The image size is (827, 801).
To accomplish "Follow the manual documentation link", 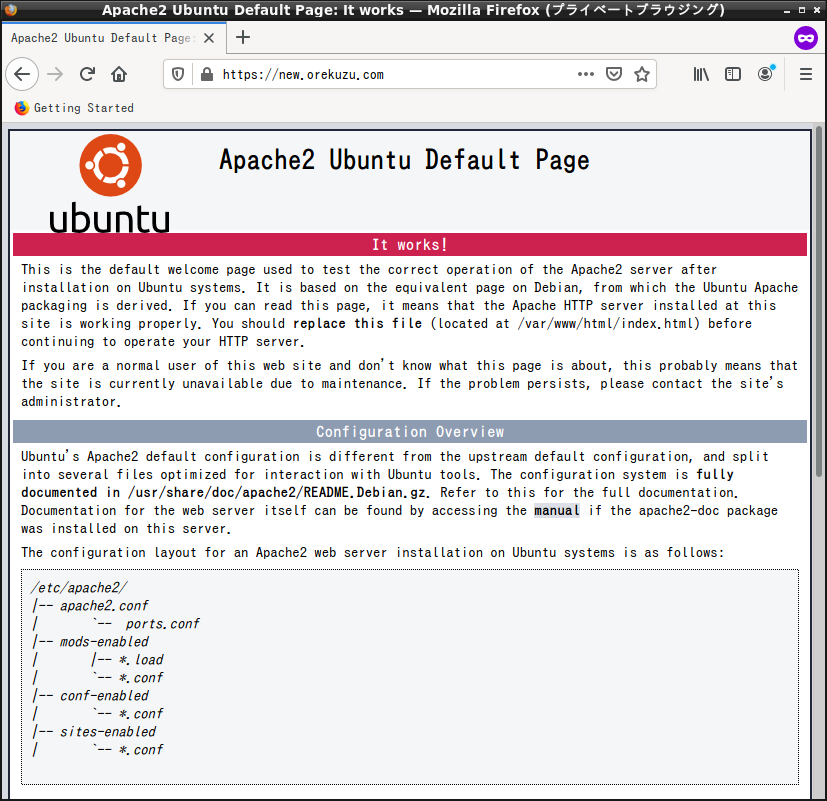I will coord(556,510).
